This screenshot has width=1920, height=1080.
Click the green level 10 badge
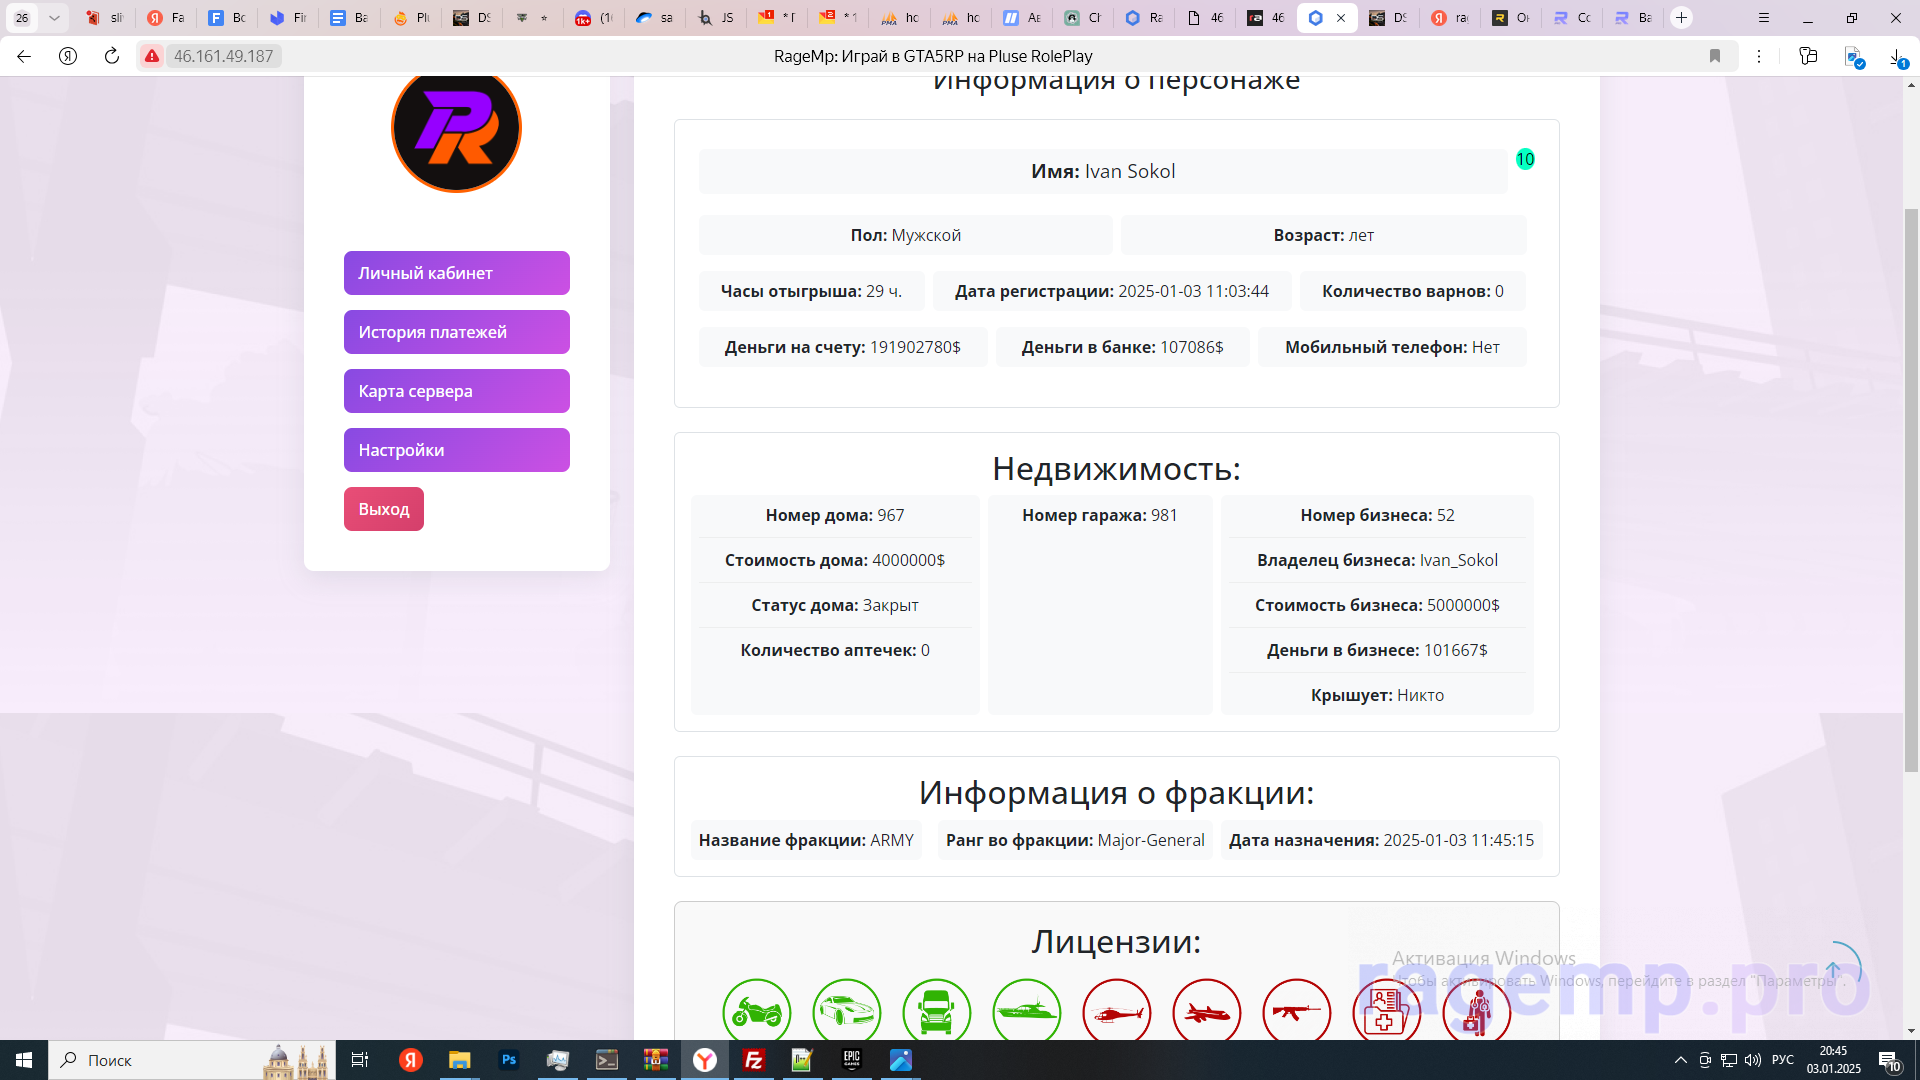[1525, 159]
